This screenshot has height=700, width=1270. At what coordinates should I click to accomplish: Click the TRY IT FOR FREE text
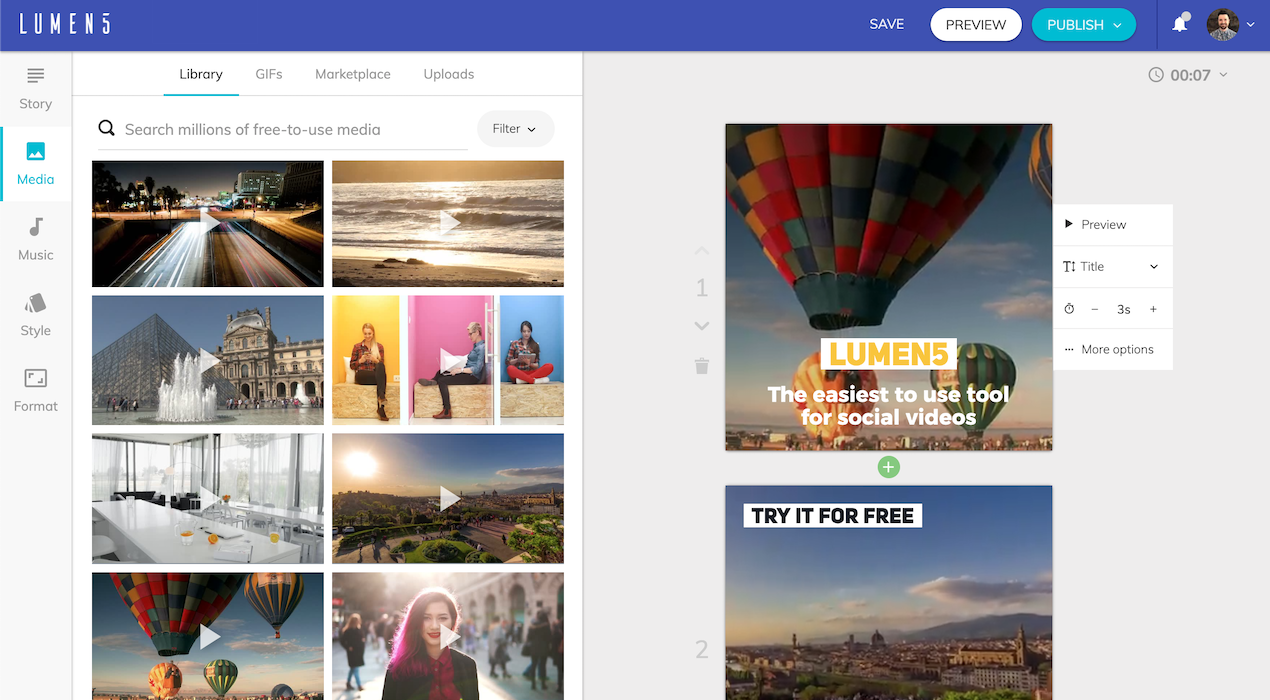[x=833, y=516]
